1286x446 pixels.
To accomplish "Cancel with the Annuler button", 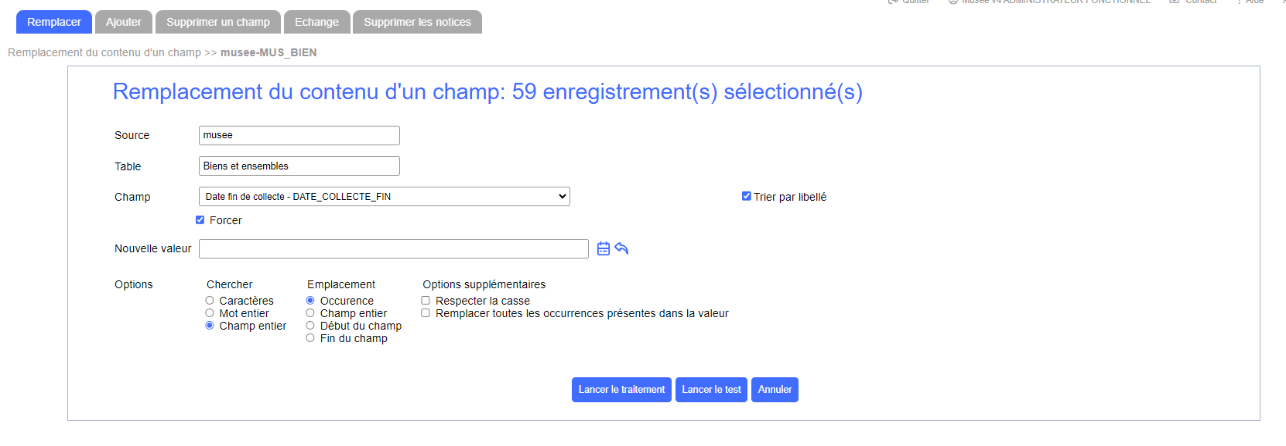I will click(x=775, y=390).
